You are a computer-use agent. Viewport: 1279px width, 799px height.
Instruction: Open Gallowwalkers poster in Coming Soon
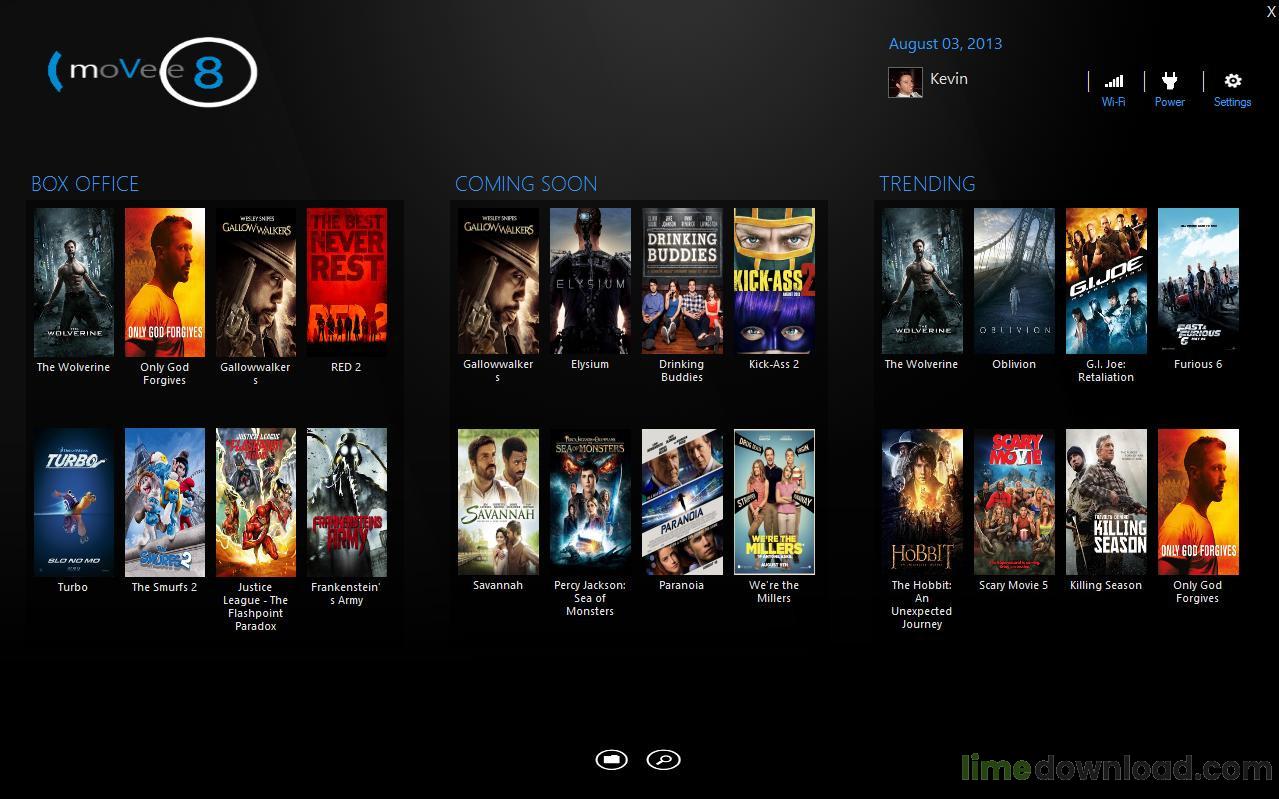[498, 281]
